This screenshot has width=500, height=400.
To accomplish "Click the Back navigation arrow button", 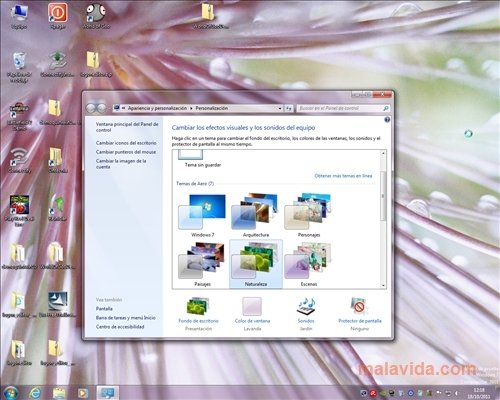I will coord(91,108).
